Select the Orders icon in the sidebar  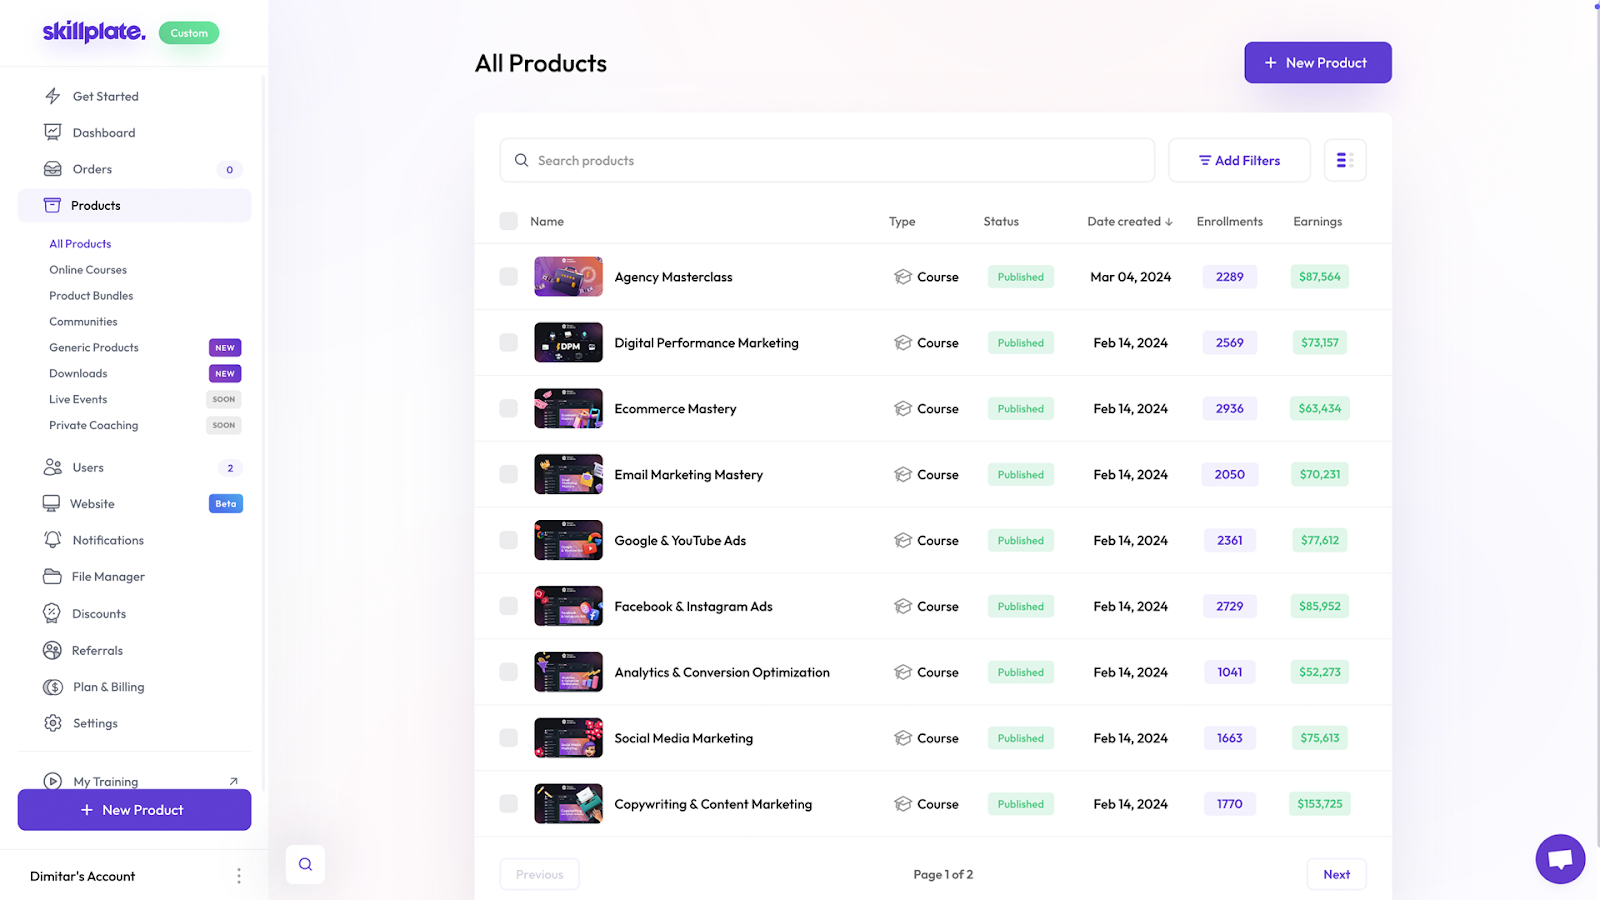point(52,168)
